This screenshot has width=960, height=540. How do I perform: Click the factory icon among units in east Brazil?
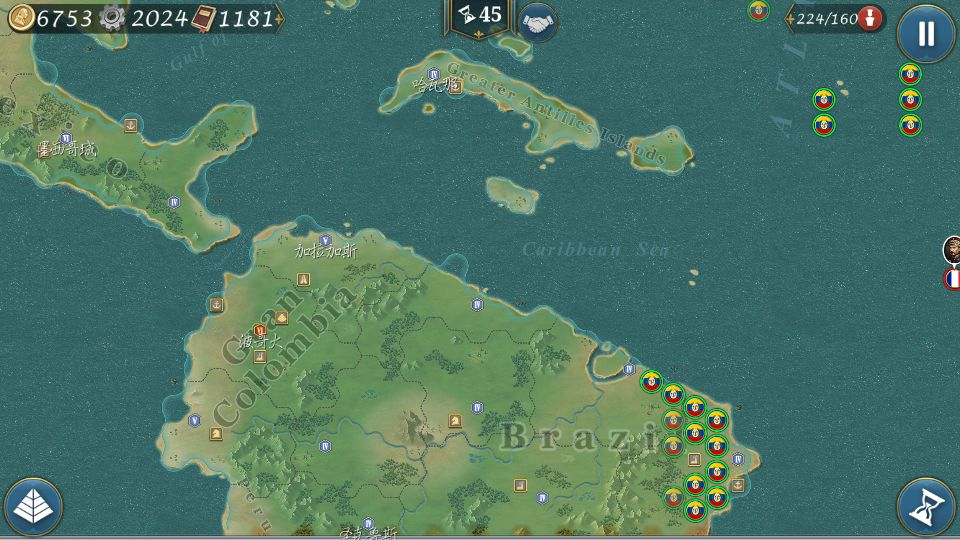694,459
